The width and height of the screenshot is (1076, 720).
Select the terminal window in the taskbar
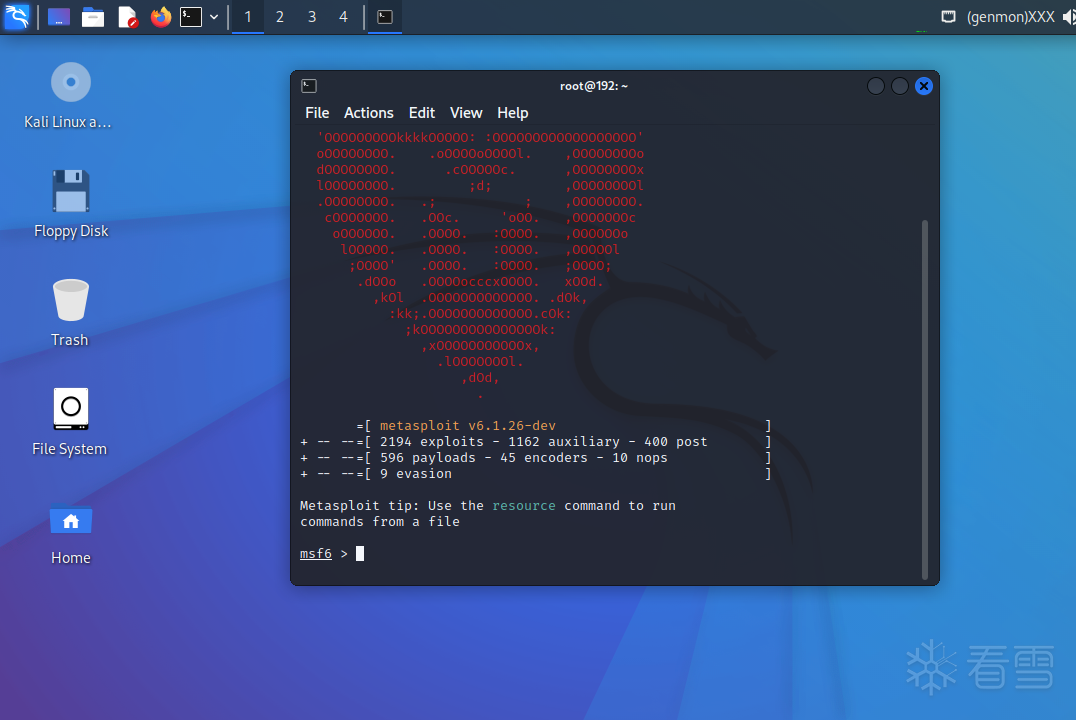(x=385, y=16)
